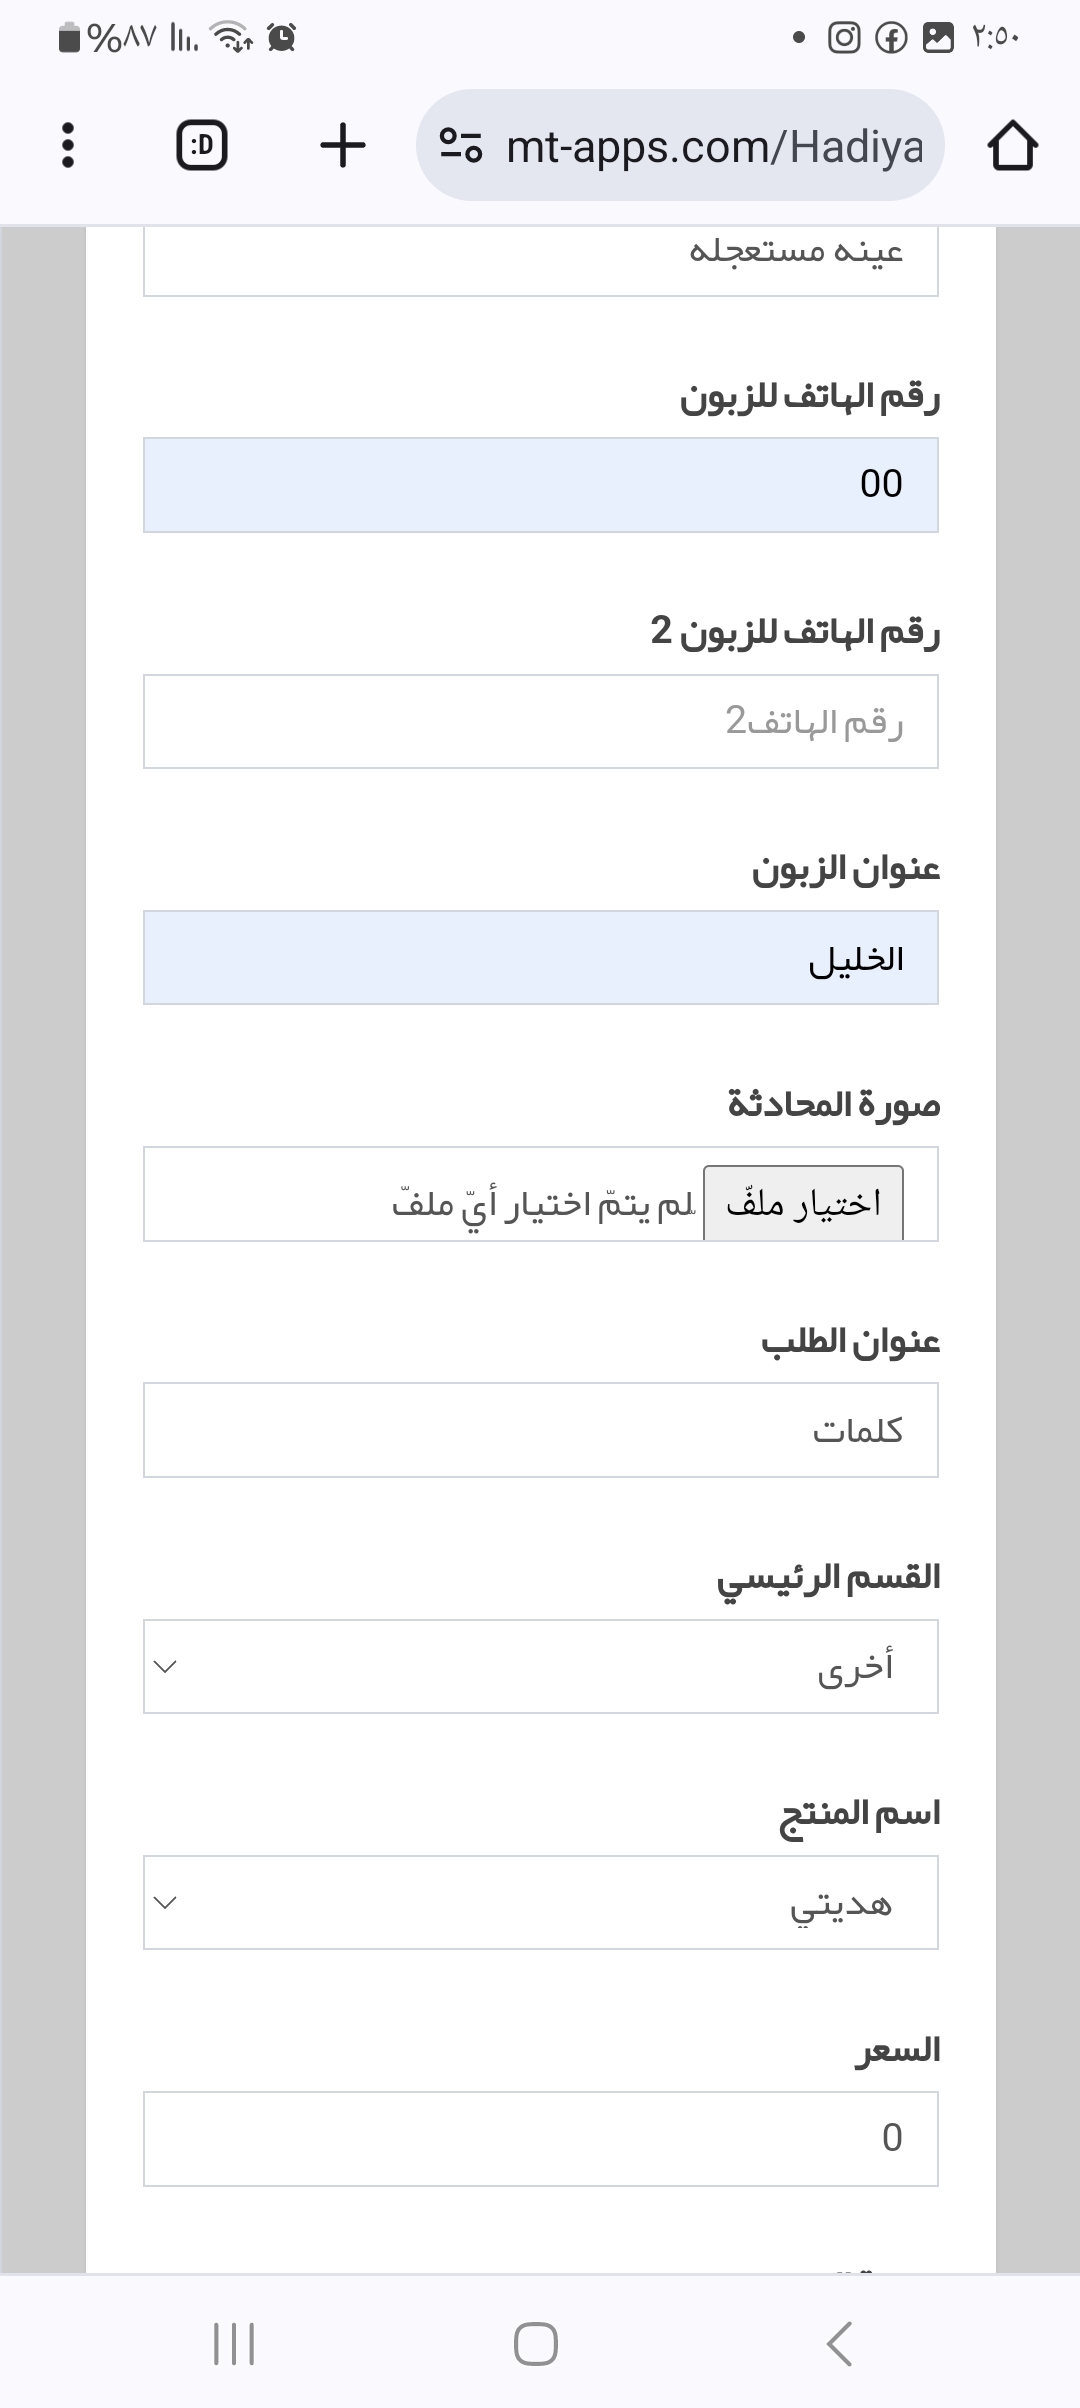The image size is (1080, 2408).
Task: Go to browser home page
Action: click(1012, 146)
